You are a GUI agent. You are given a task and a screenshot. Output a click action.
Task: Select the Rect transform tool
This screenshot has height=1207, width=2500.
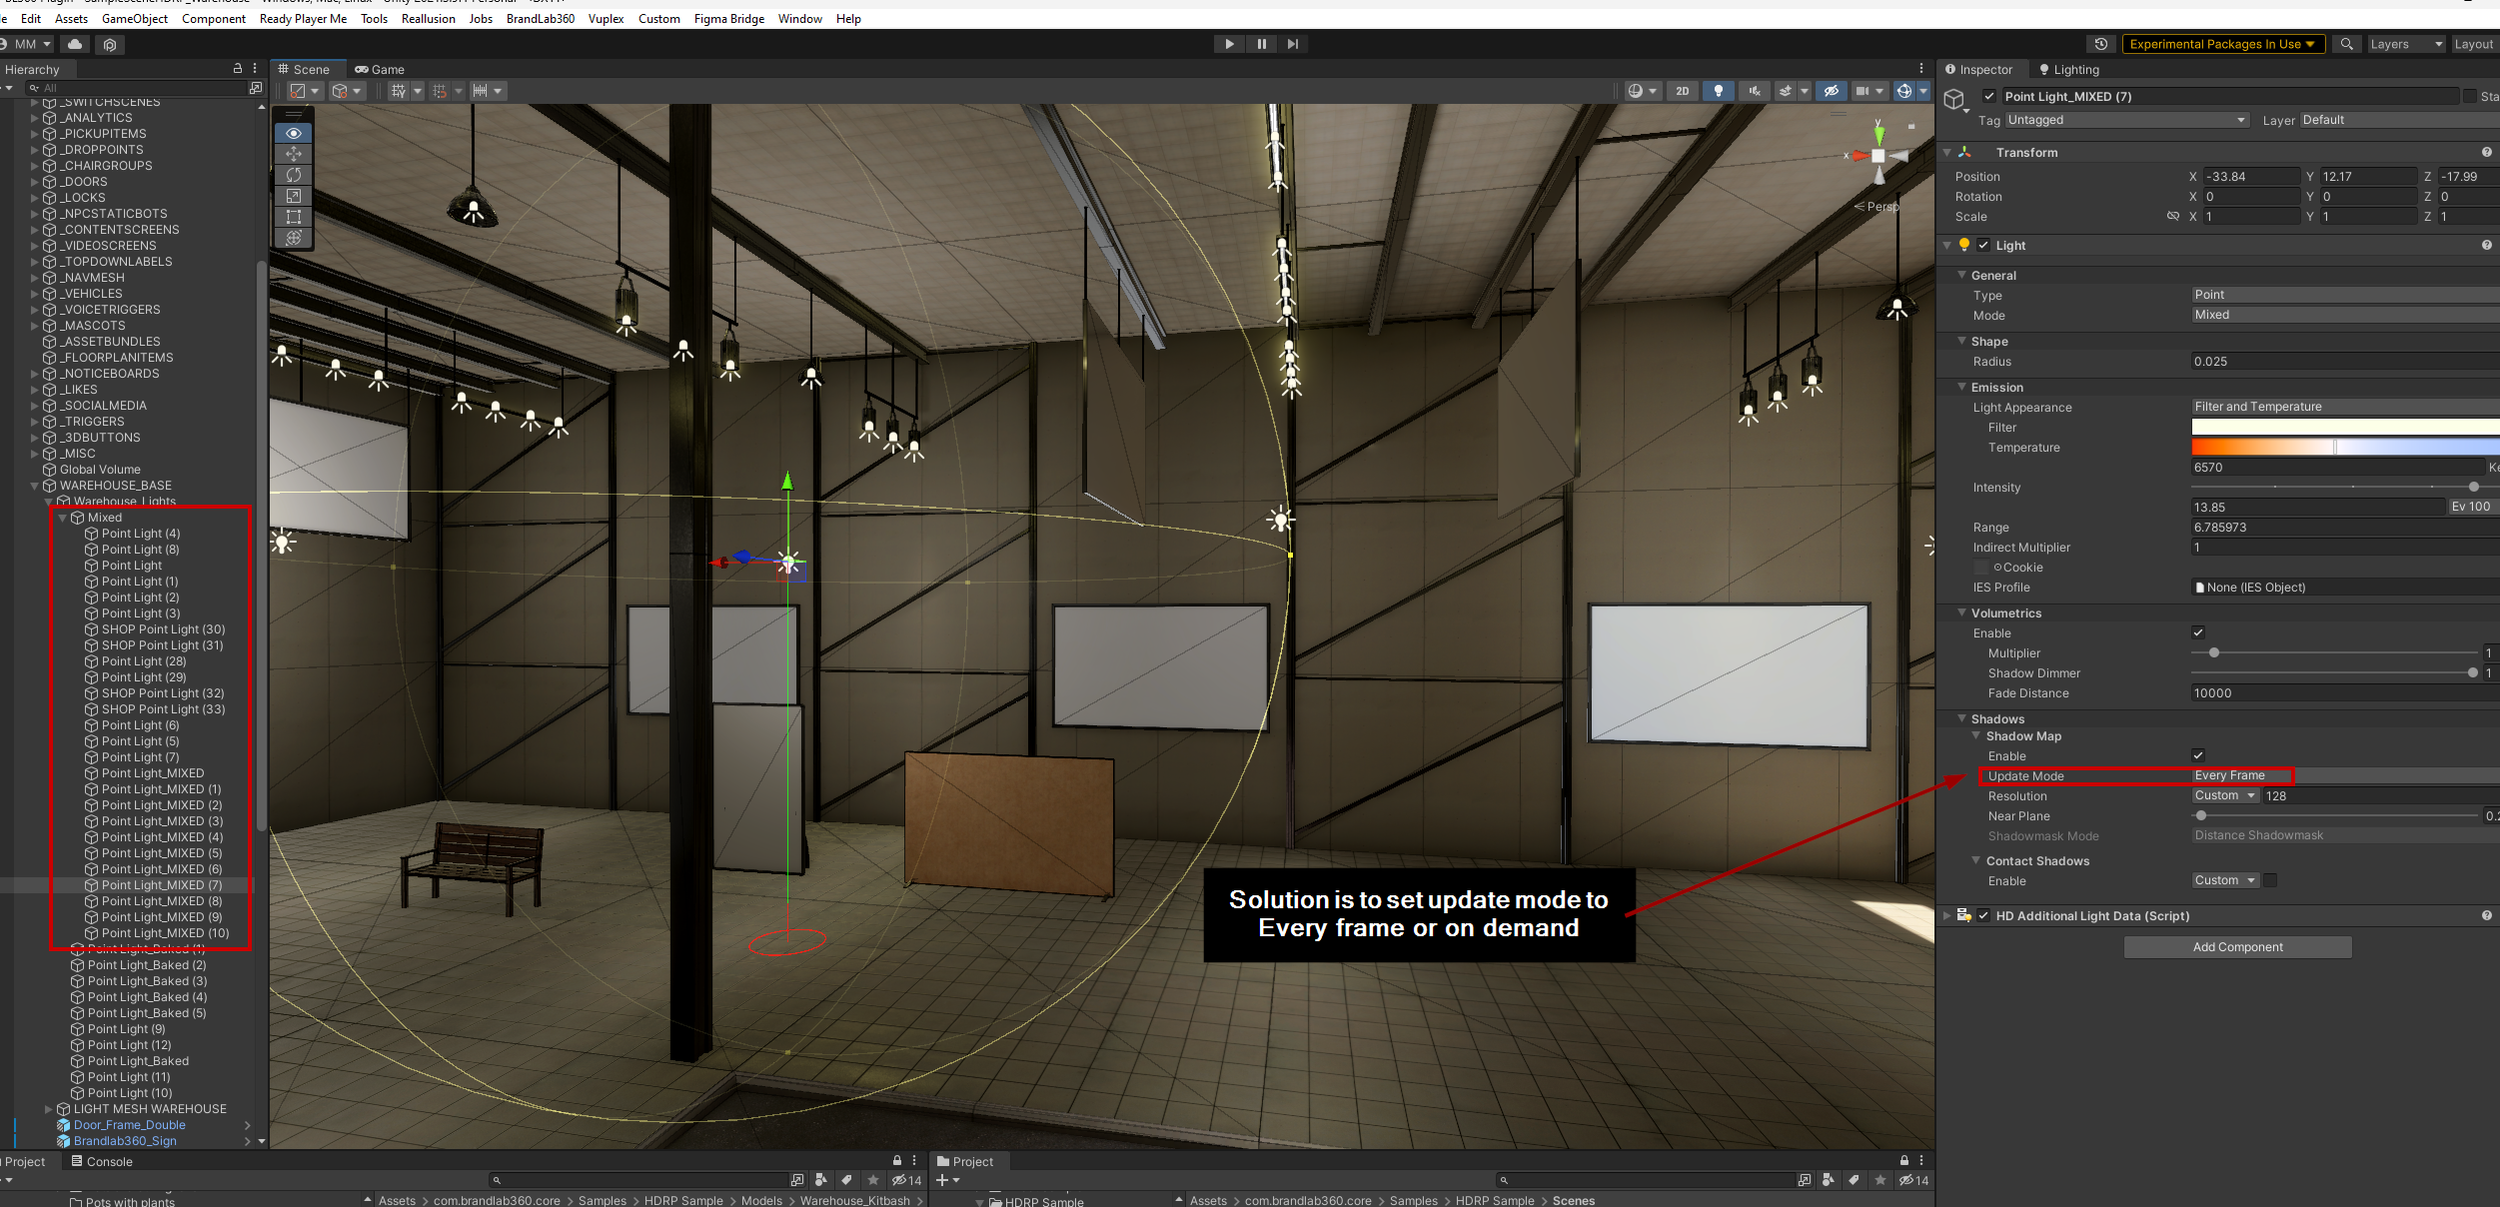point(293,217)
